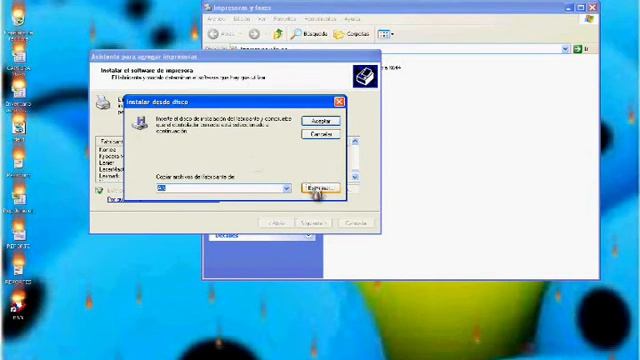
Task: Click the Adelante arrow in Explorer toolbar
Action: pyautogui.click(x=254, y=34)
